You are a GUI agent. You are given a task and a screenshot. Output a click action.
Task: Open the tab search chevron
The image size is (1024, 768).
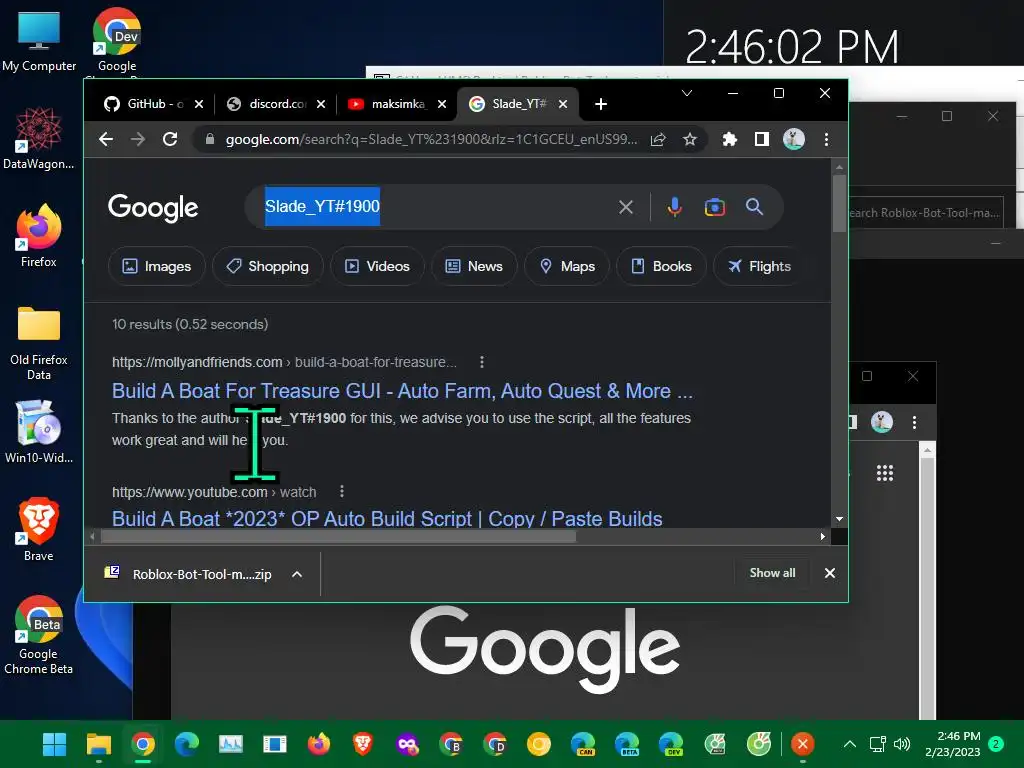[x=687, y=93]
